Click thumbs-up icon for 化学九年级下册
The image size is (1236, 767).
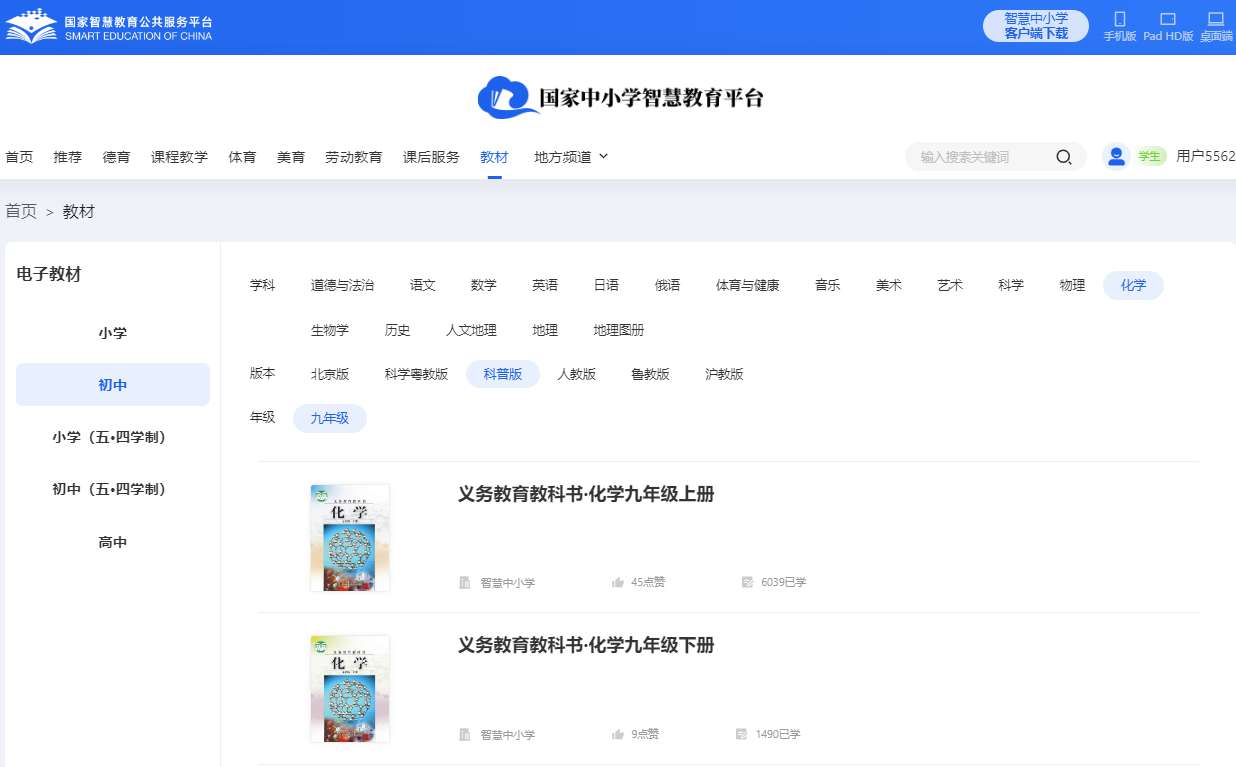[x=618, y=734]
